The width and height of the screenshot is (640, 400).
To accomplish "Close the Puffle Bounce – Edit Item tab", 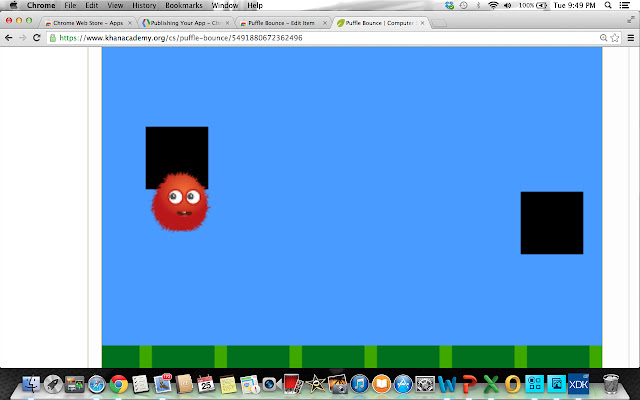I will [x=325, y=23].
